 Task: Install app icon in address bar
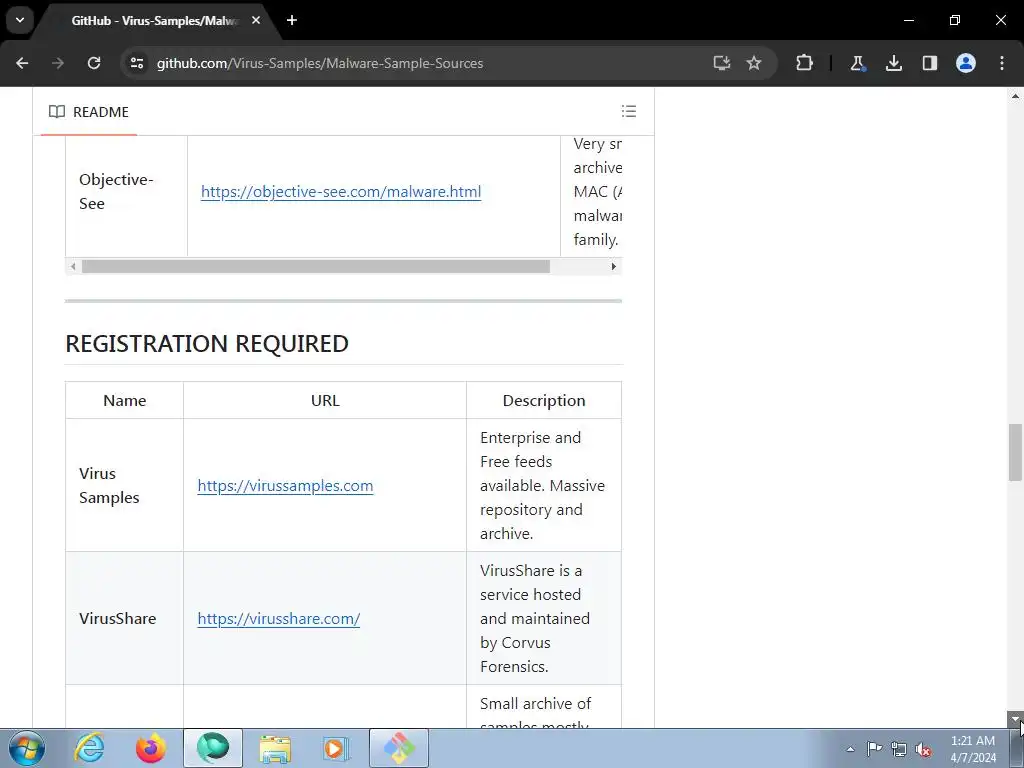pos(722,63)
